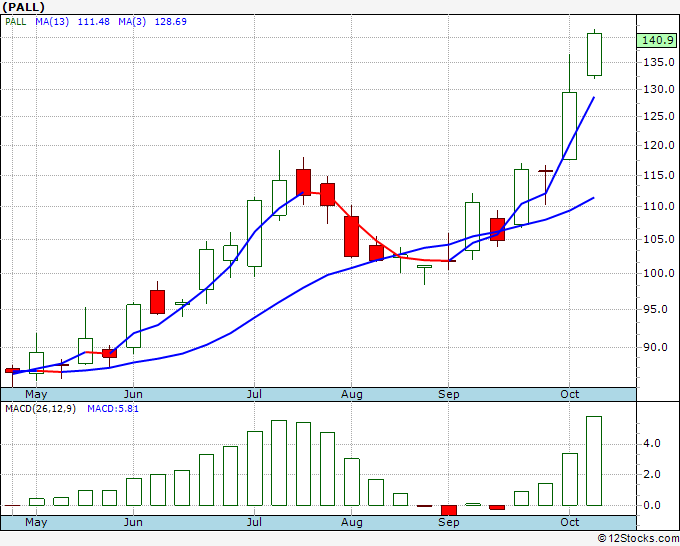Select the Jul marker on price axis

click(x=254, y=394)
